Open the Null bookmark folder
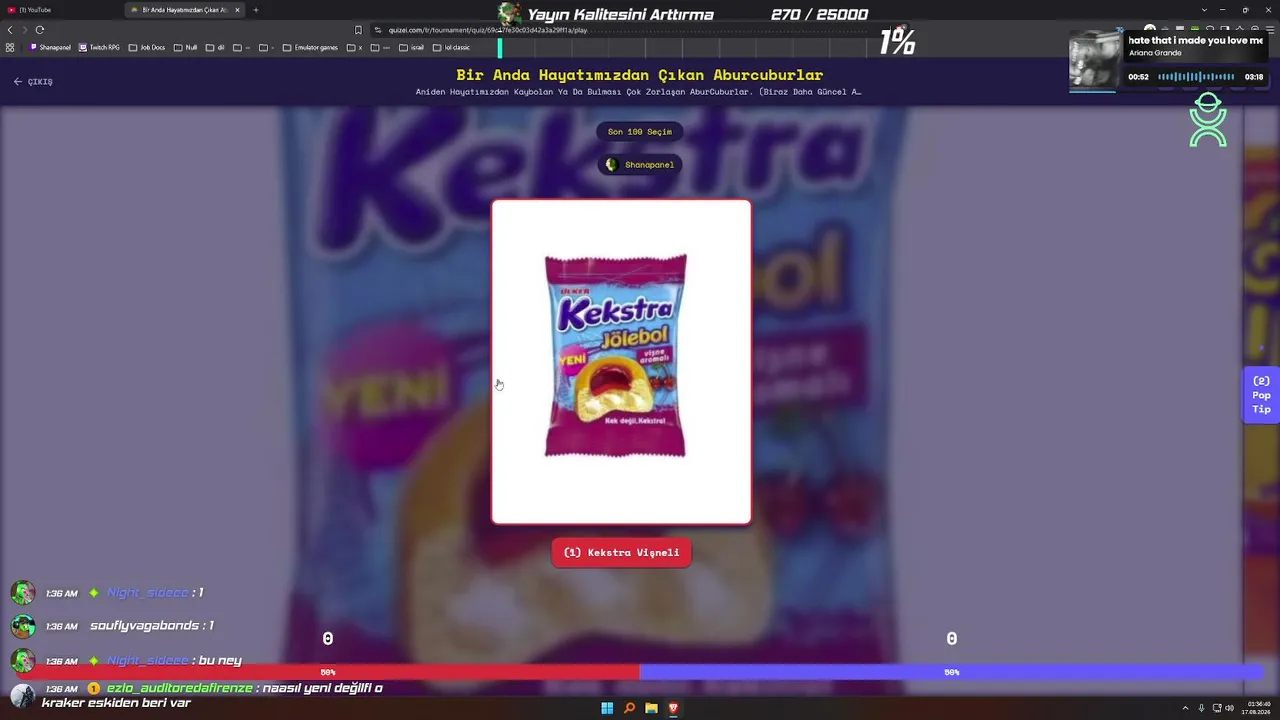Viewport: 1280px width, 720px height. point(186,47)
